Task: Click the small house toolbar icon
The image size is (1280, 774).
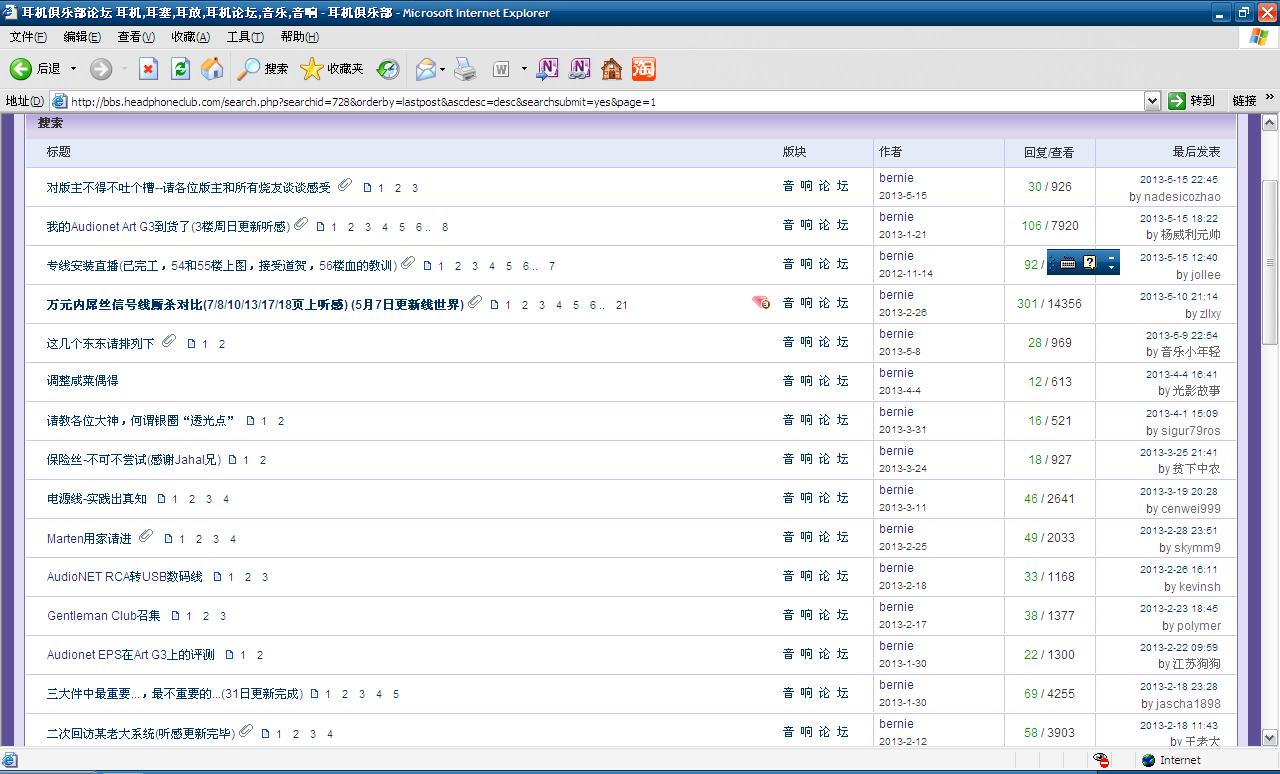Action: pyautogui.click(x=611, y=69)
